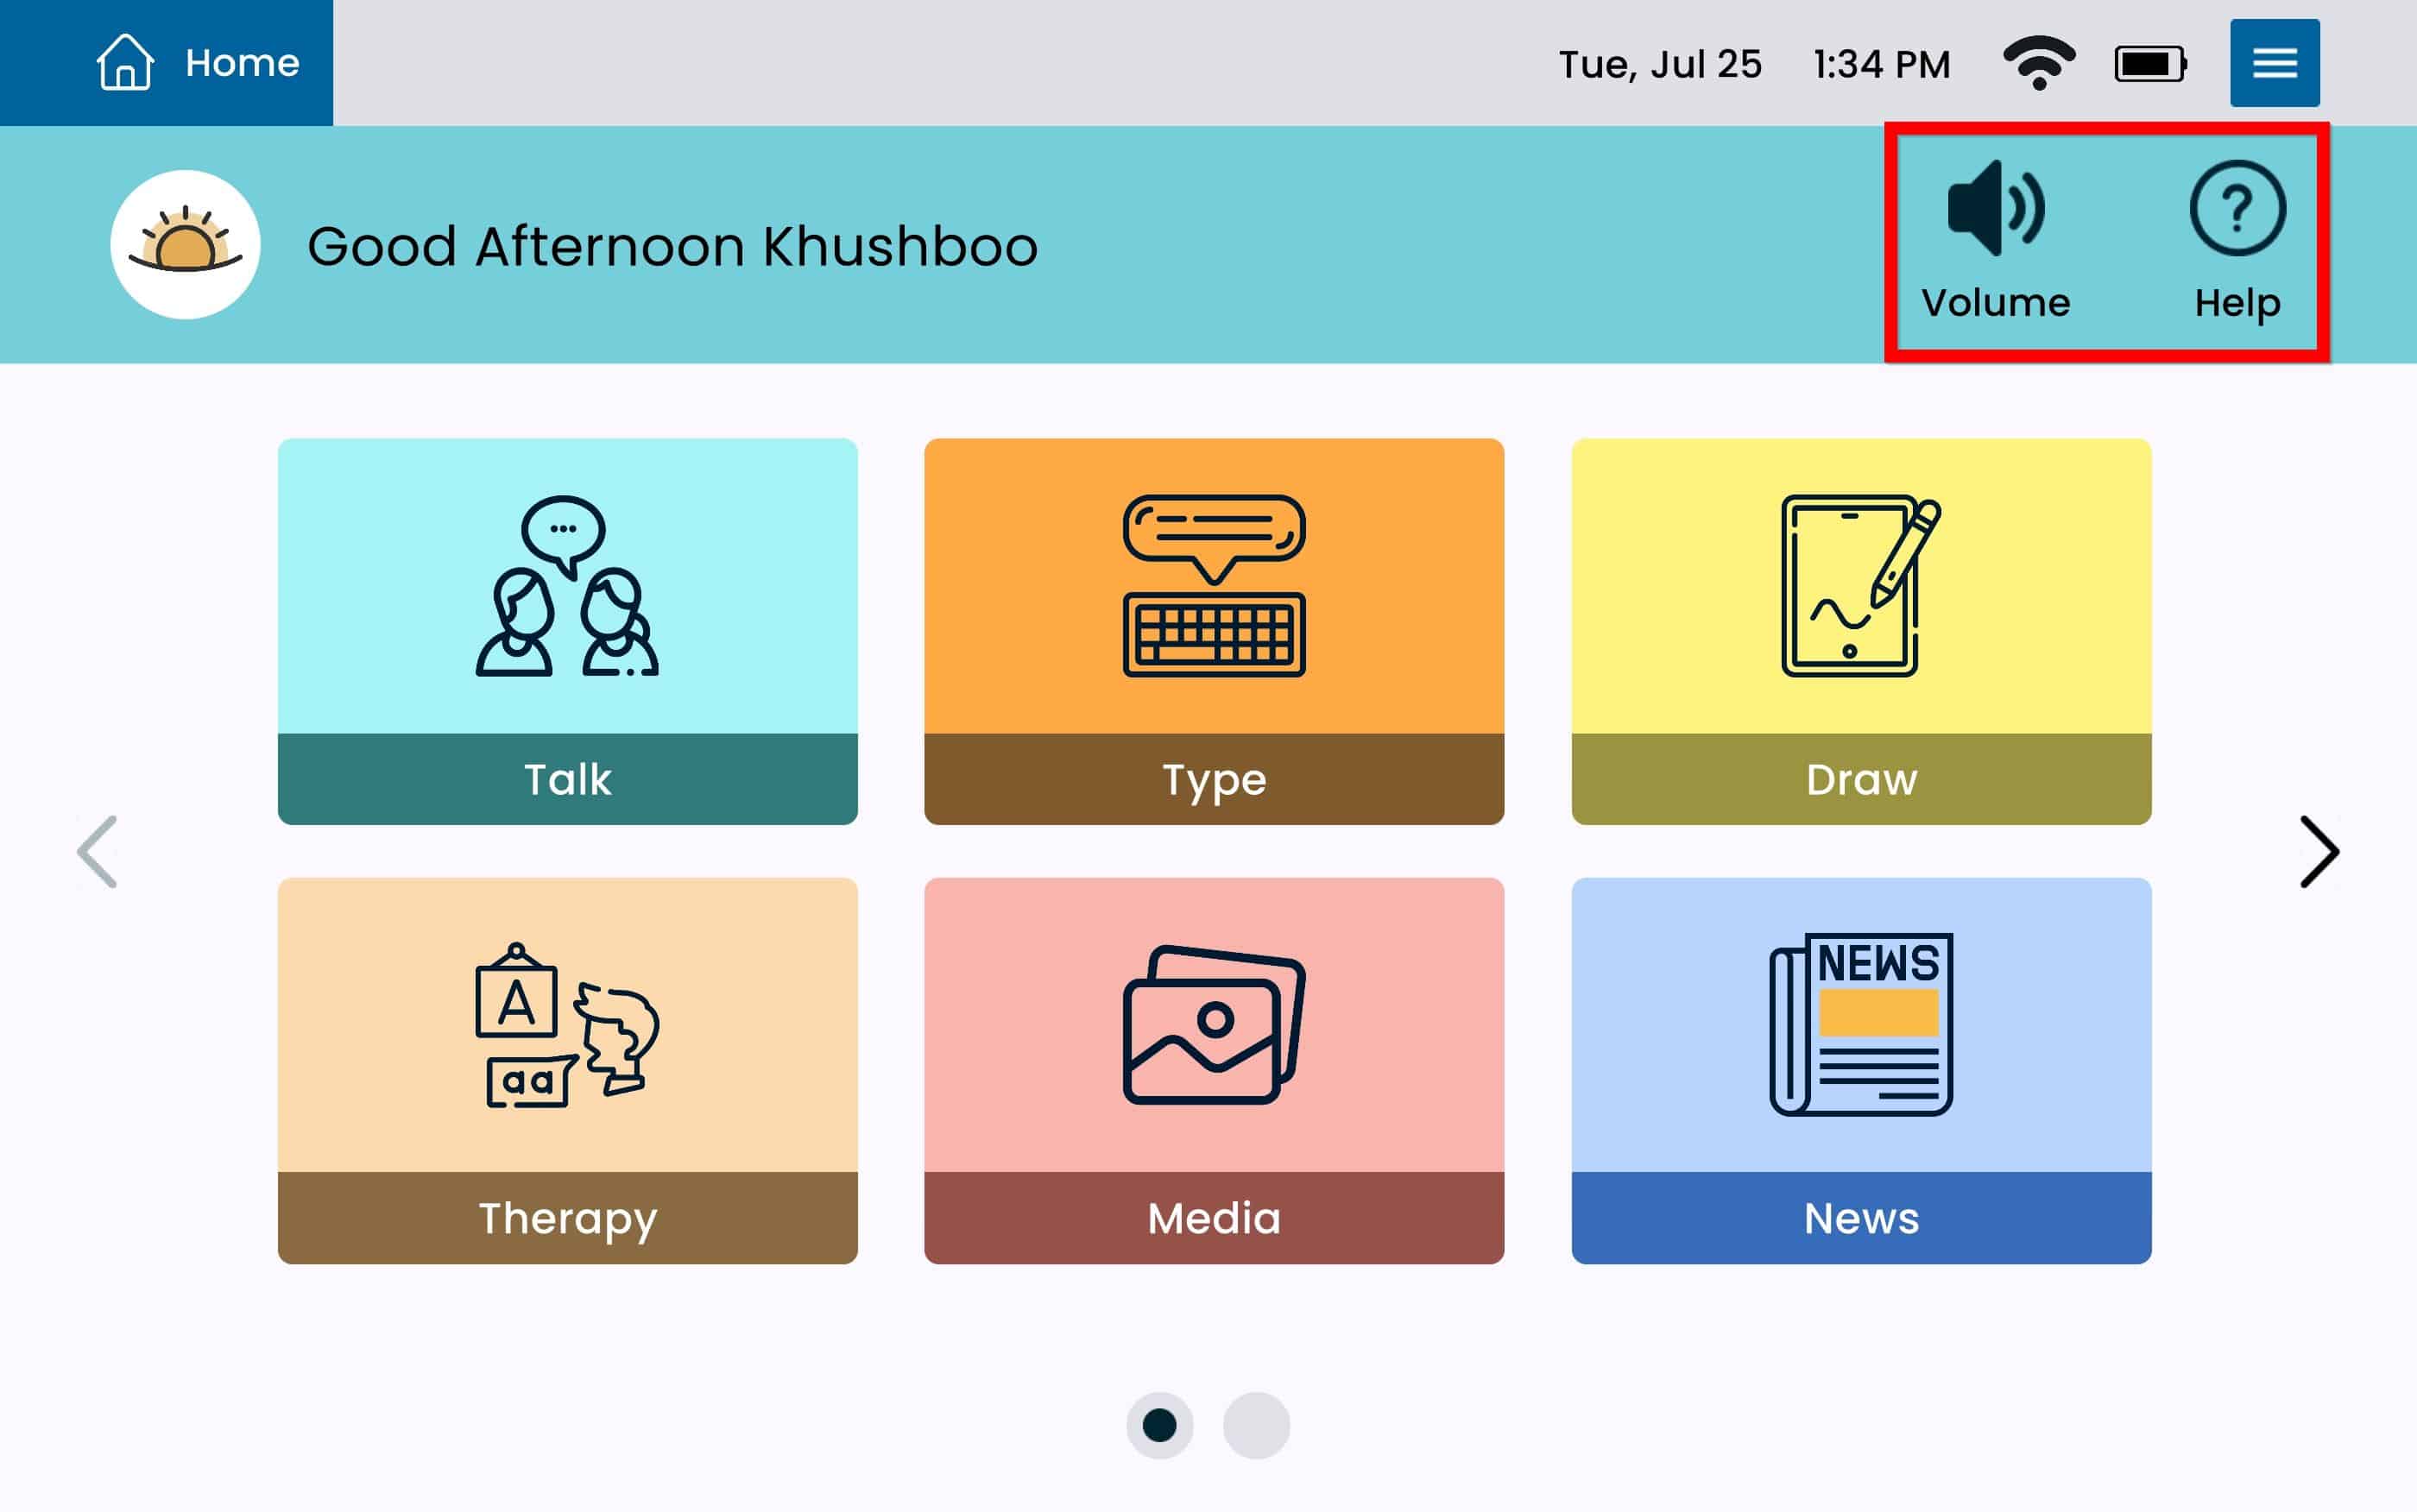
Task: Go to previous page with left chevron
Action: point(98,852)
